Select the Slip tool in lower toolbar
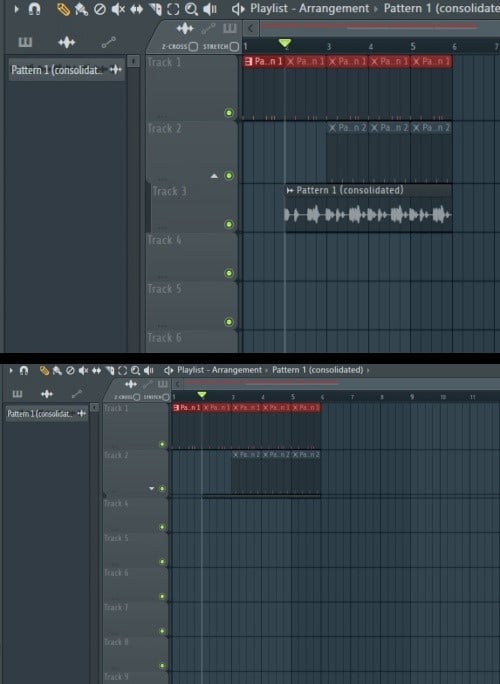500x684 pixels. pyautogui.click(x=96, y=370)
